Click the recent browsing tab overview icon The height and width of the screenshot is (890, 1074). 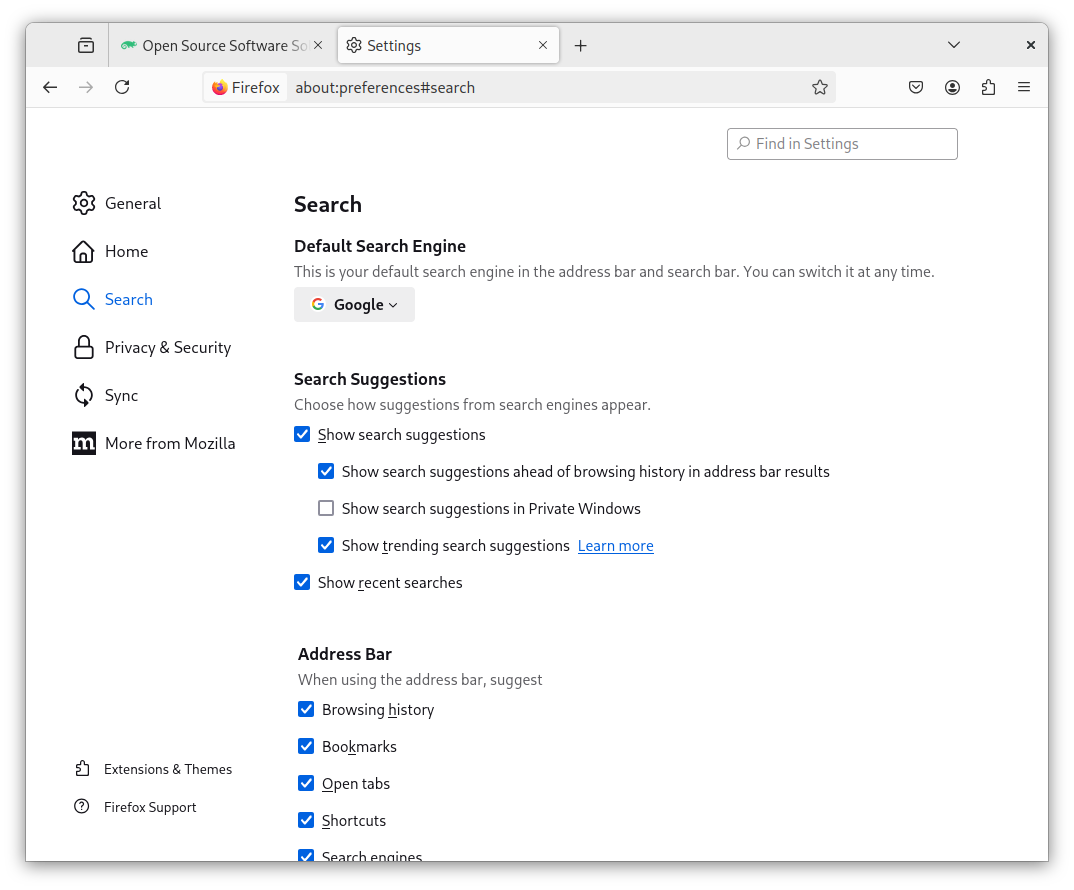point(86,45)
